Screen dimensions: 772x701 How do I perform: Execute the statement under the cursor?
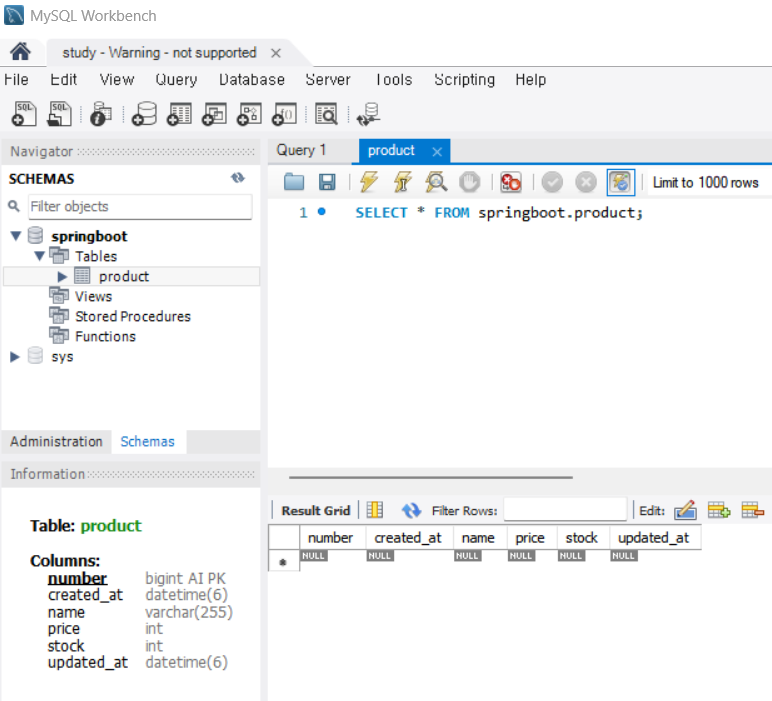click(402, 182)
